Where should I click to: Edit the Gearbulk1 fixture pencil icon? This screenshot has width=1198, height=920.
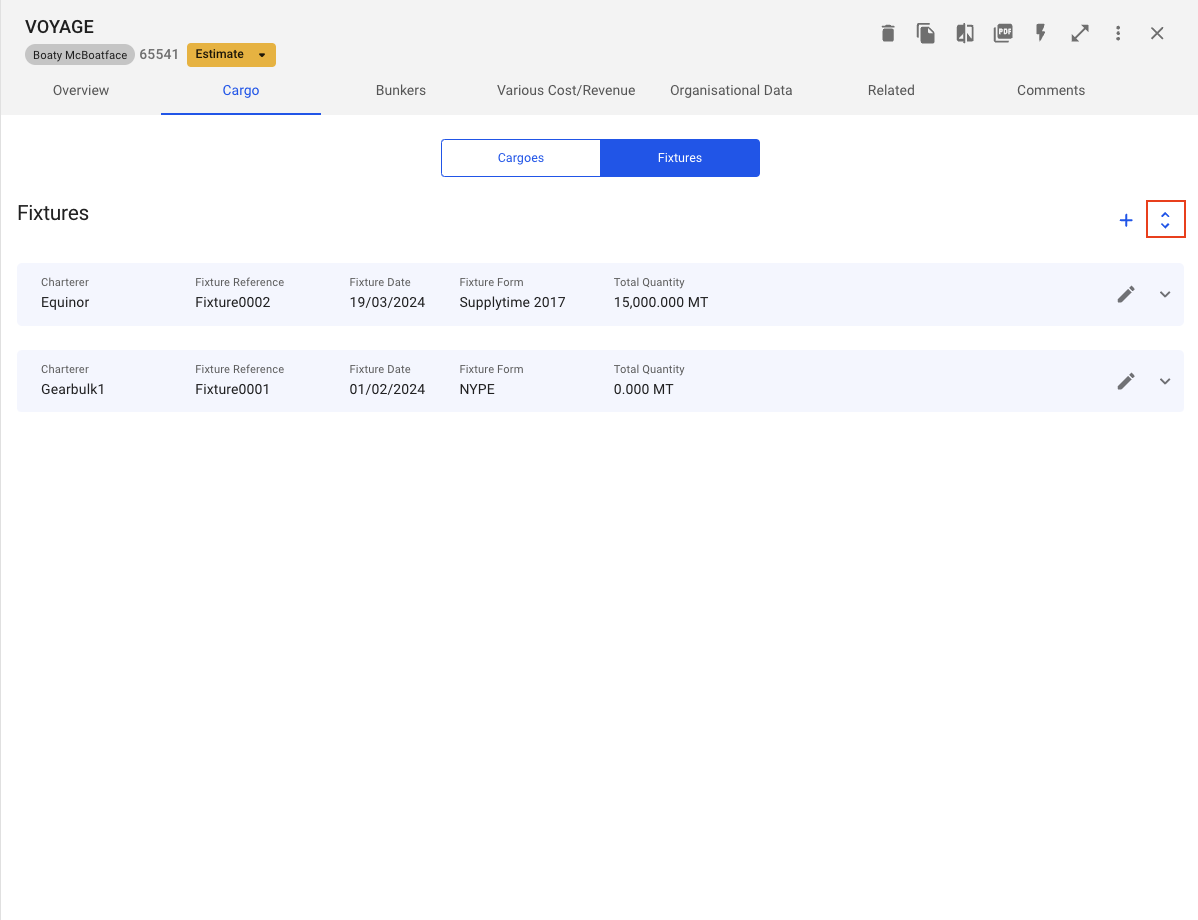1126,381
